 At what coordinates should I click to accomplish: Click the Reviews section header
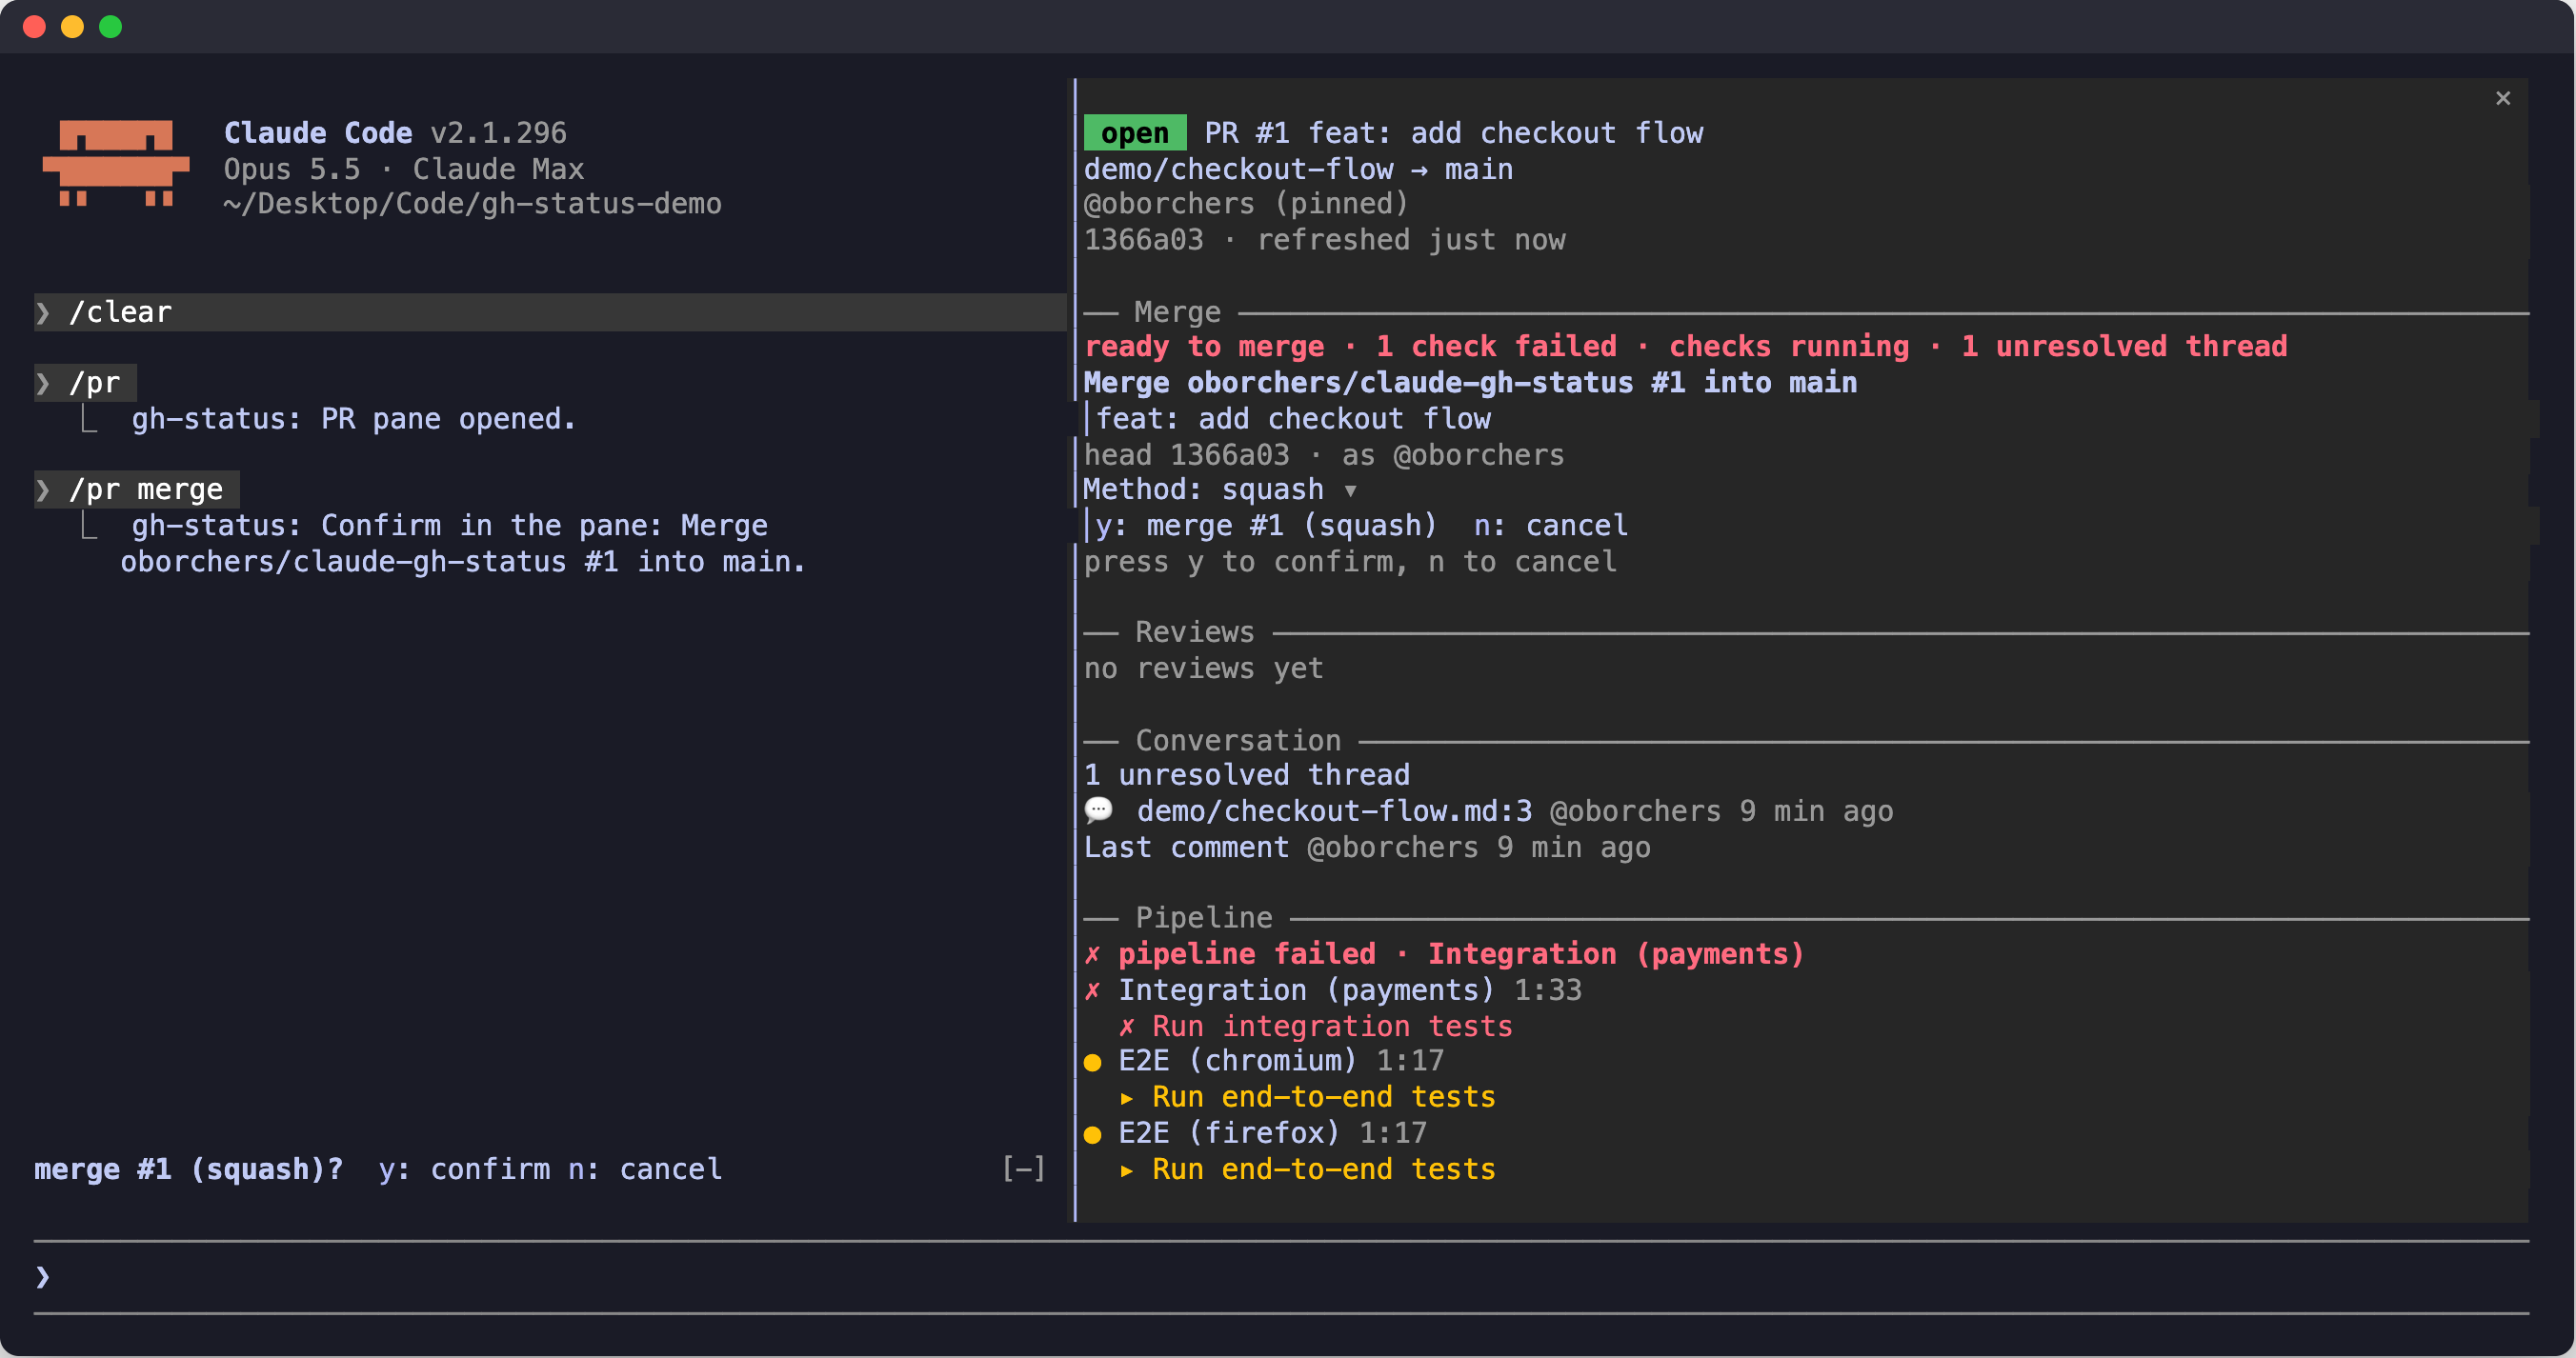point(1194,632)
